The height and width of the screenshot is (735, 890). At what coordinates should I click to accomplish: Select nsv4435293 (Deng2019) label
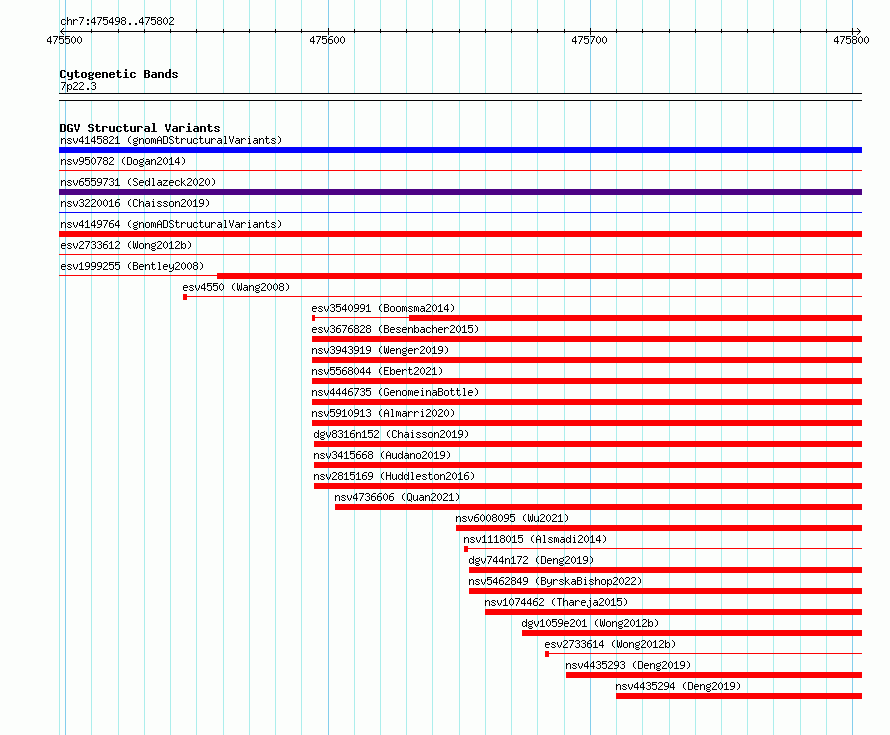pos(628,665)
